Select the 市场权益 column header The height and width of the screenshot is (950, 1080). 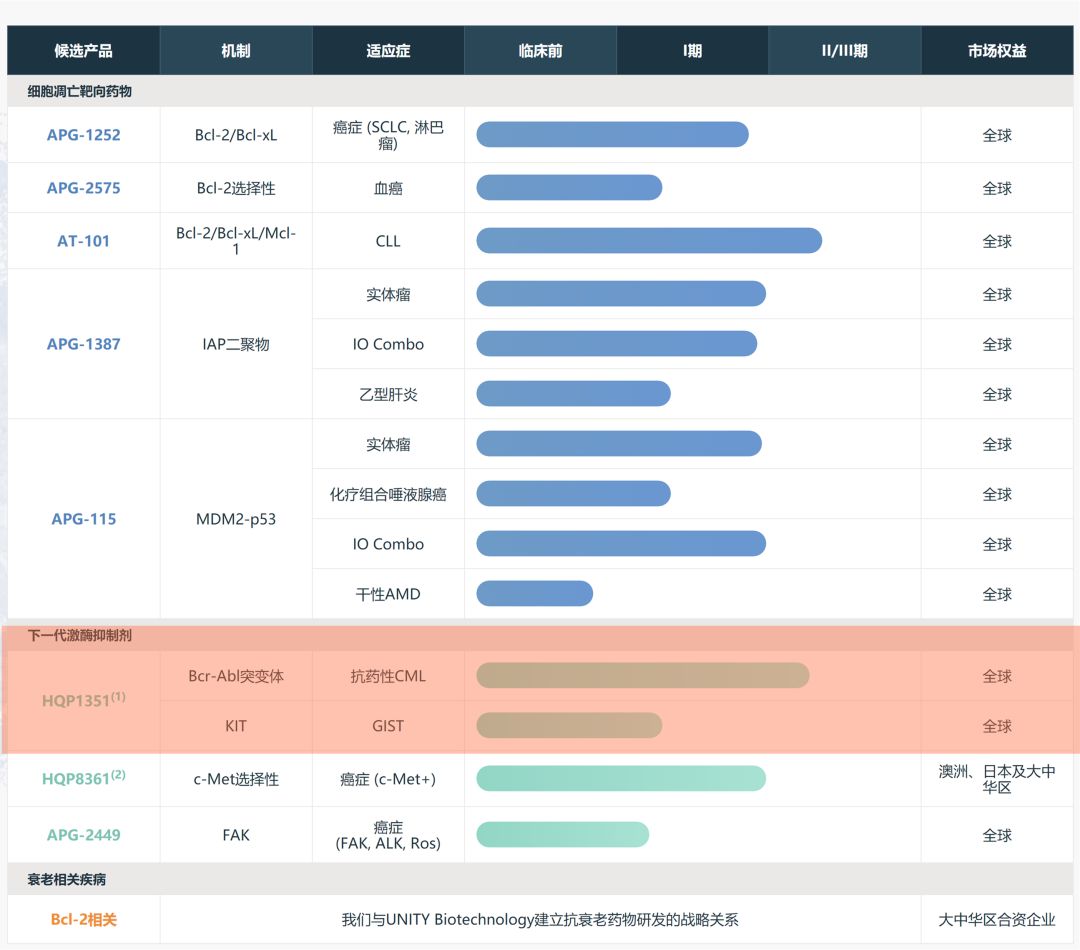click(997, 49)
